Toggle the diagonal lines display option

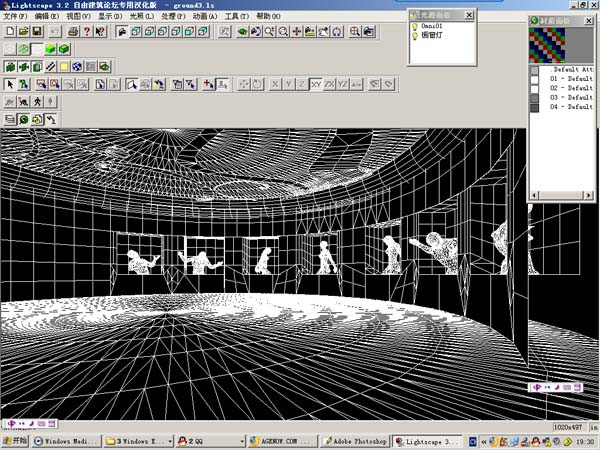[x=51, y=67]
